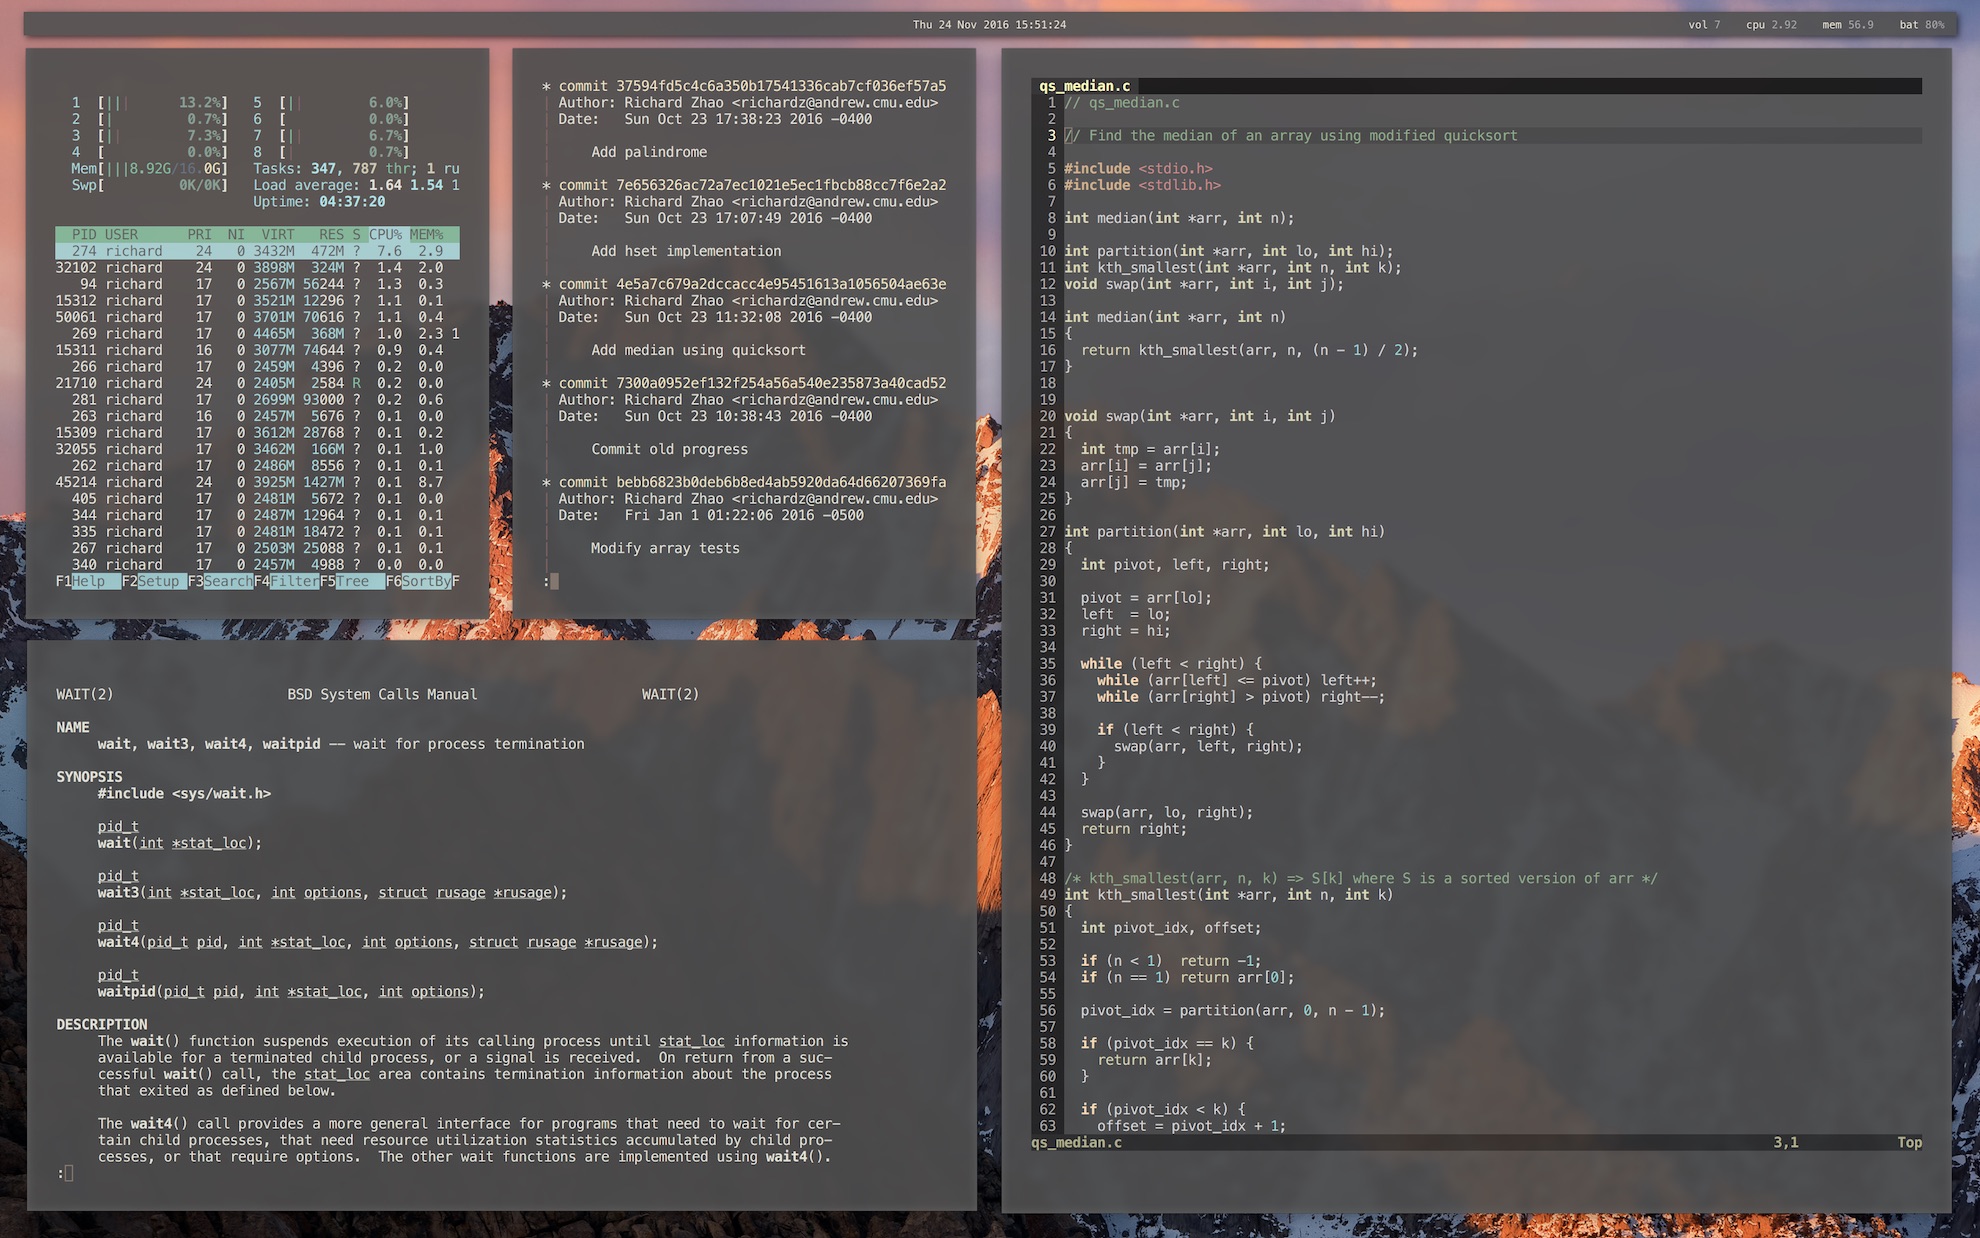Image resolution: width=1980 pixels, height=1238 pixels.
Task: Open F2 Setup in htop footer
Action: (154, 581)
